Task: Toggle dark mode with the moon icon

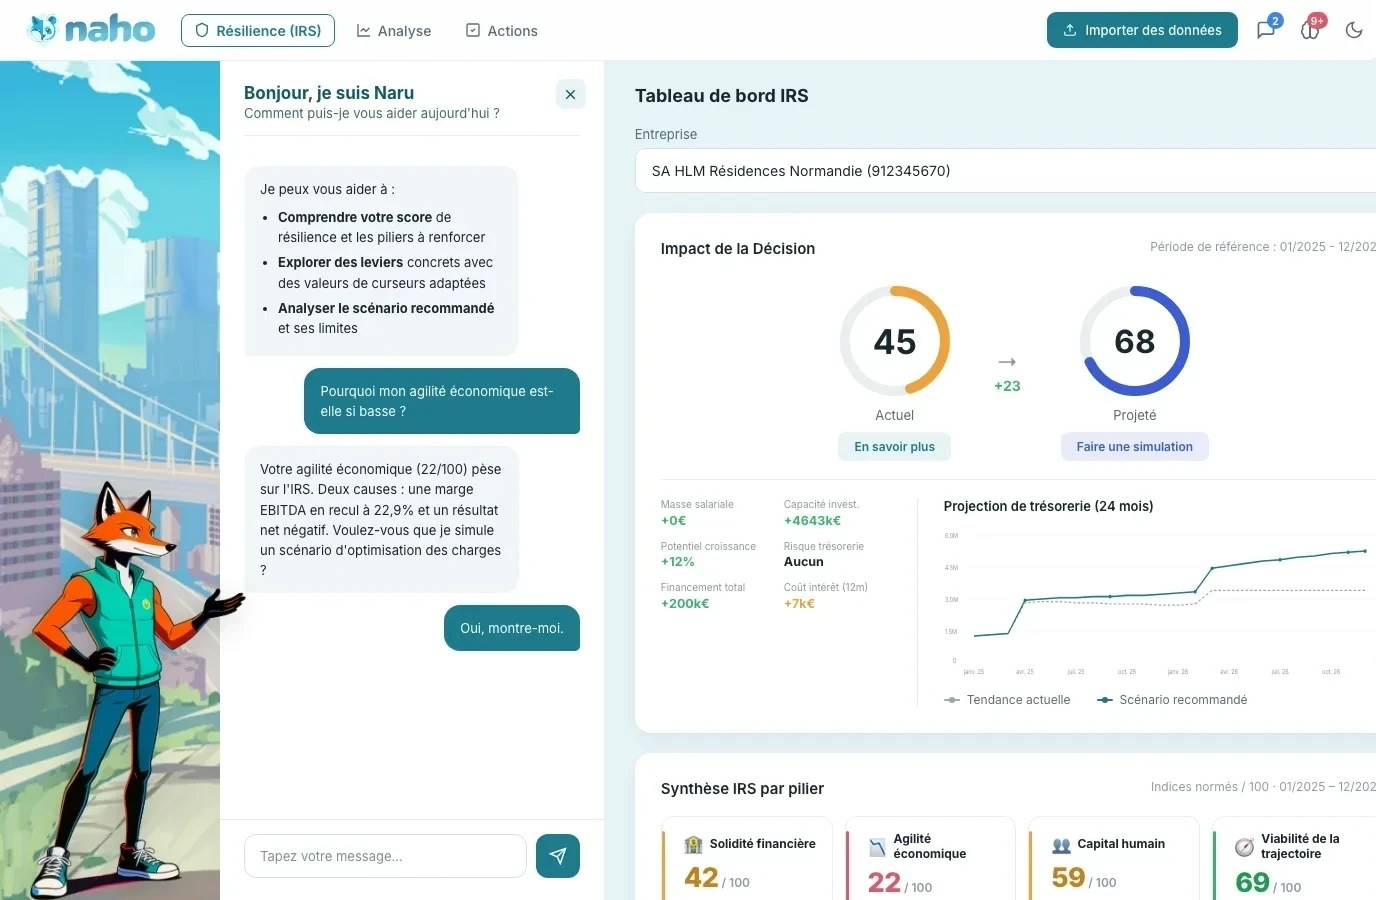Action: 1354,30
